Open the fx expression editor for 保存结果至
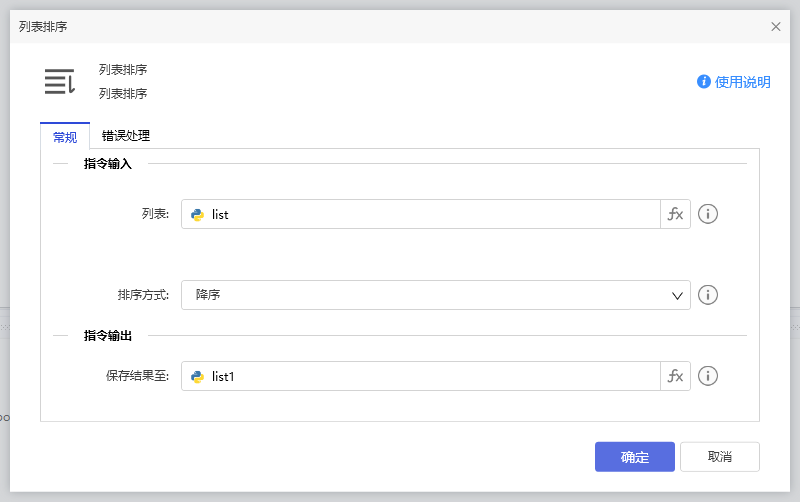The image size is (800, 502). (x=676, y=376)
